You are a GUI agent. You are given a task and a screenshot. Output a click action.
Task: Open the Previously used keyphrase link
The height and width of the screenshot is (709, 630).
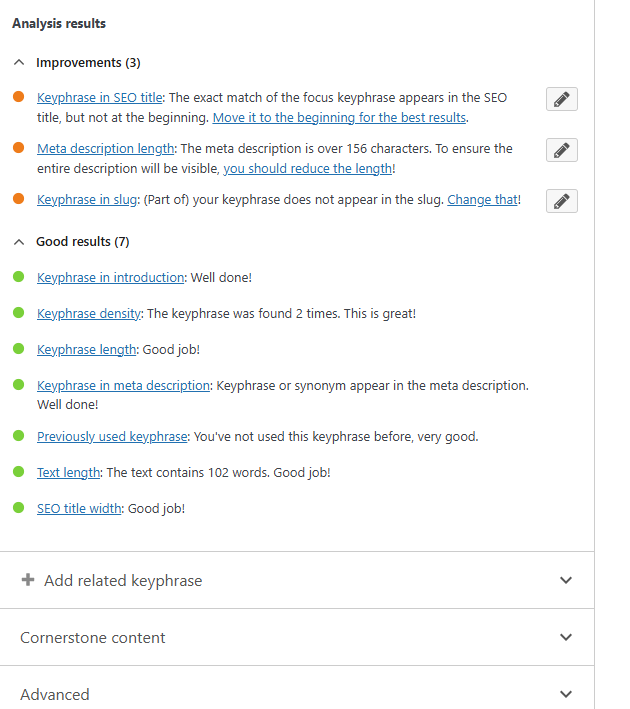tap(112, 436)
